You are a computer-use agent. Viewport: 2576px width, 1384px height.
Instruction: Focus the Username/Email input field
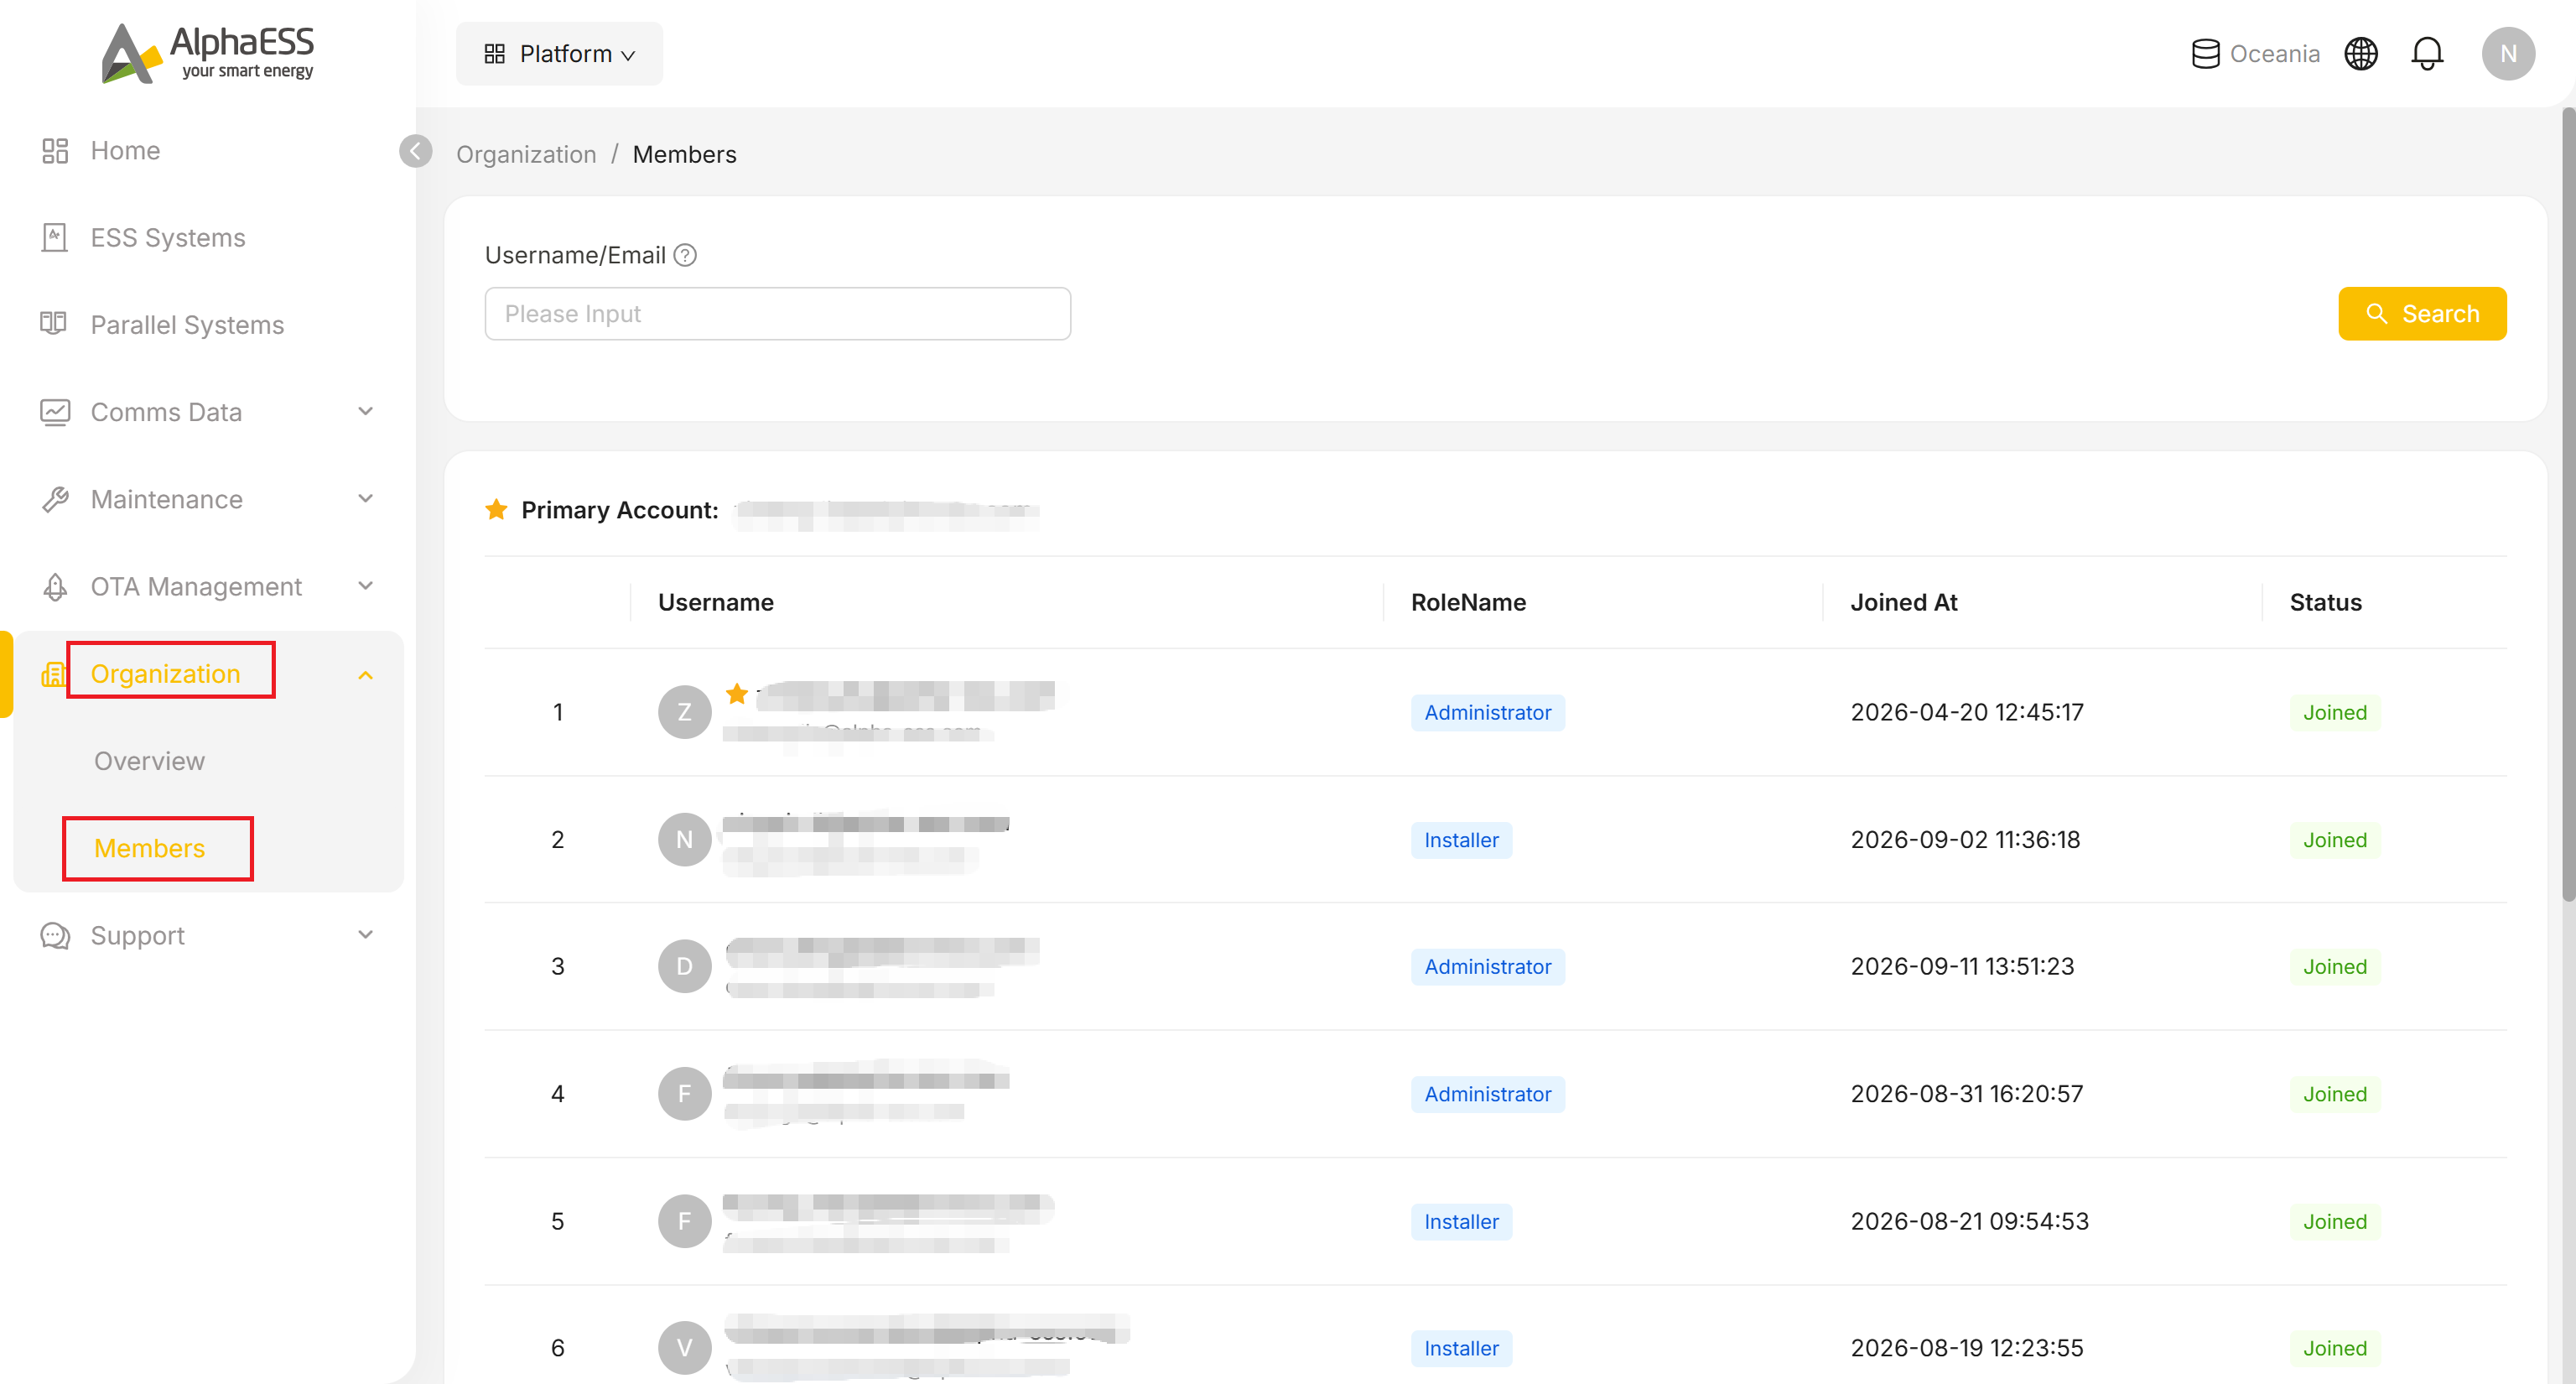pyautogui.click(x=778, y=314)
